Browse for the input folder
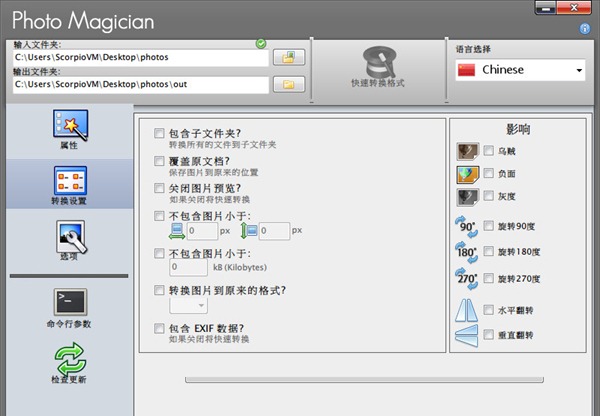 coord(289,57)
